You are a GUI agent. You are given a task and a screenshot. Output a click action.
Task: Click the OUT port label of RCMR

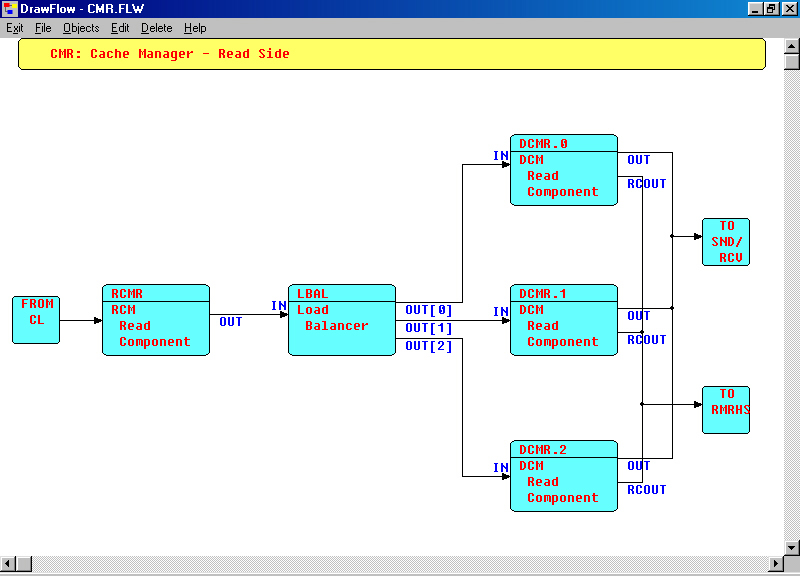[x=231, y=321]
